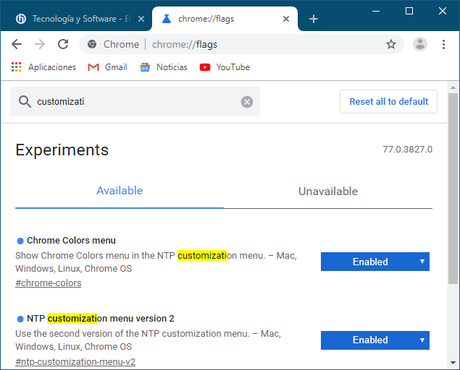Open the Noticias bookmark
Viewport: 460px width, 370px height.
tap(163, 67)
